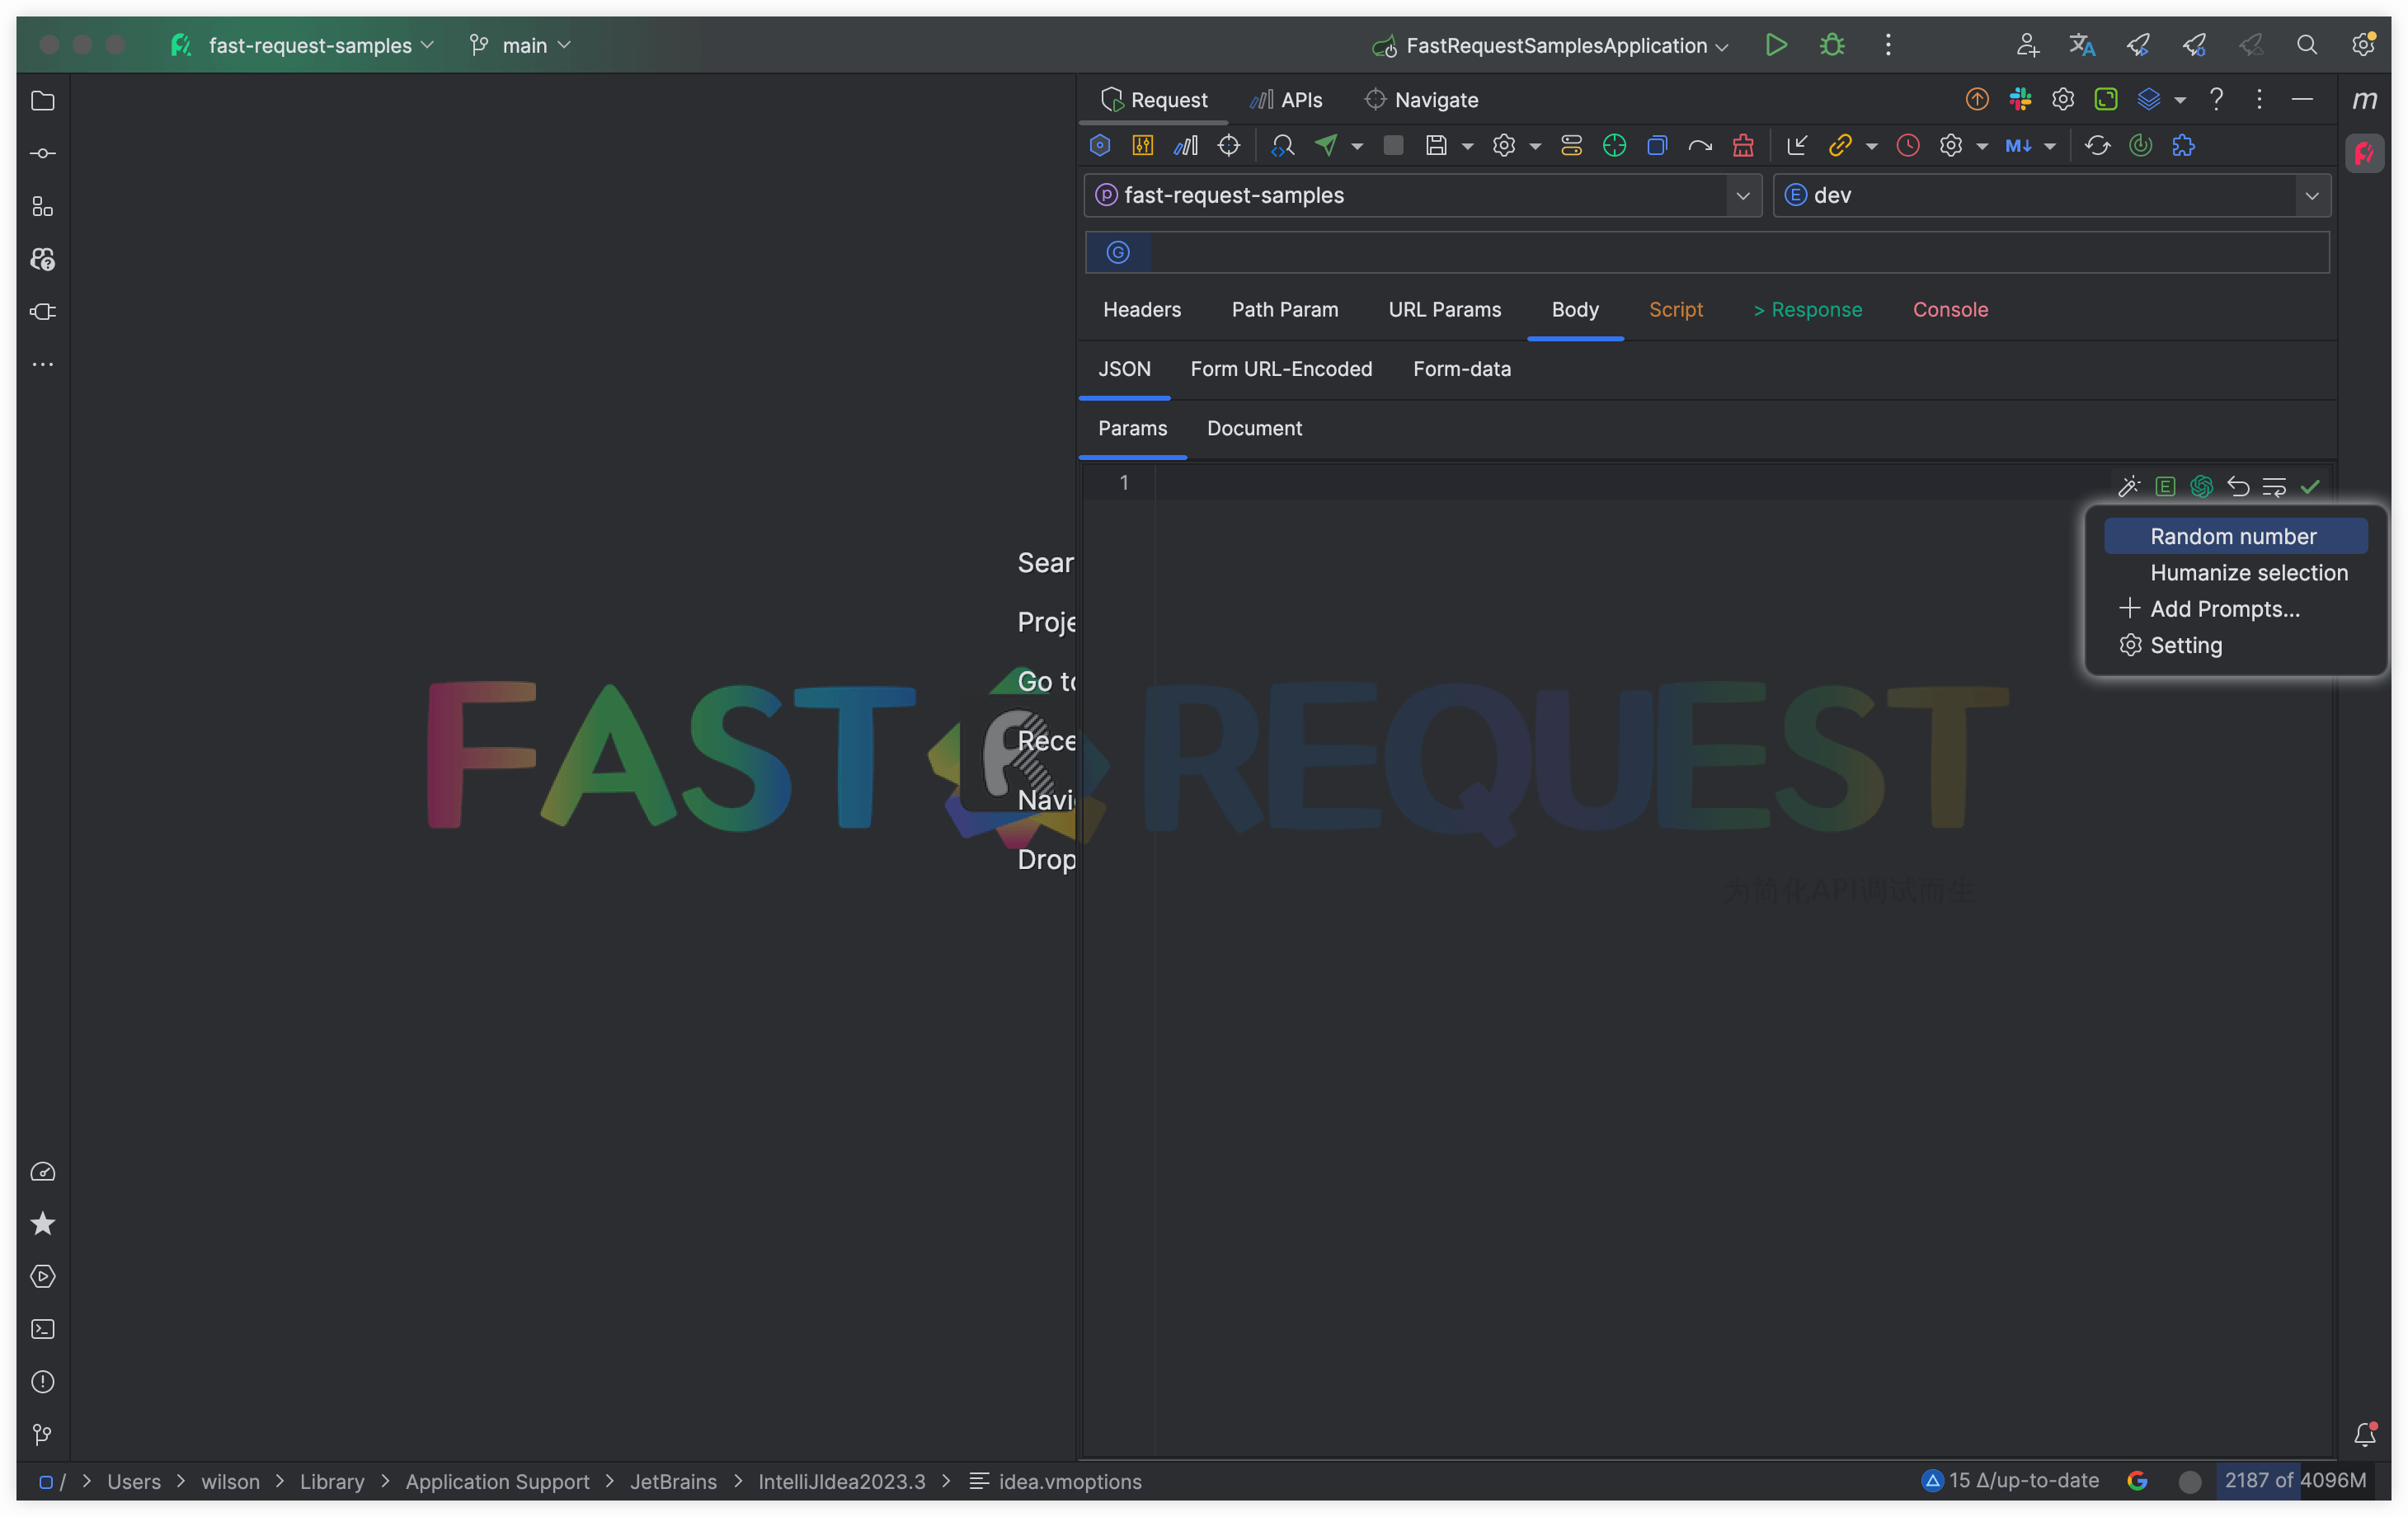Click the Slack icon in panel header
Image resolution: width=2408 pixels, height=1517 pixels.
(x=2020, y=99)
